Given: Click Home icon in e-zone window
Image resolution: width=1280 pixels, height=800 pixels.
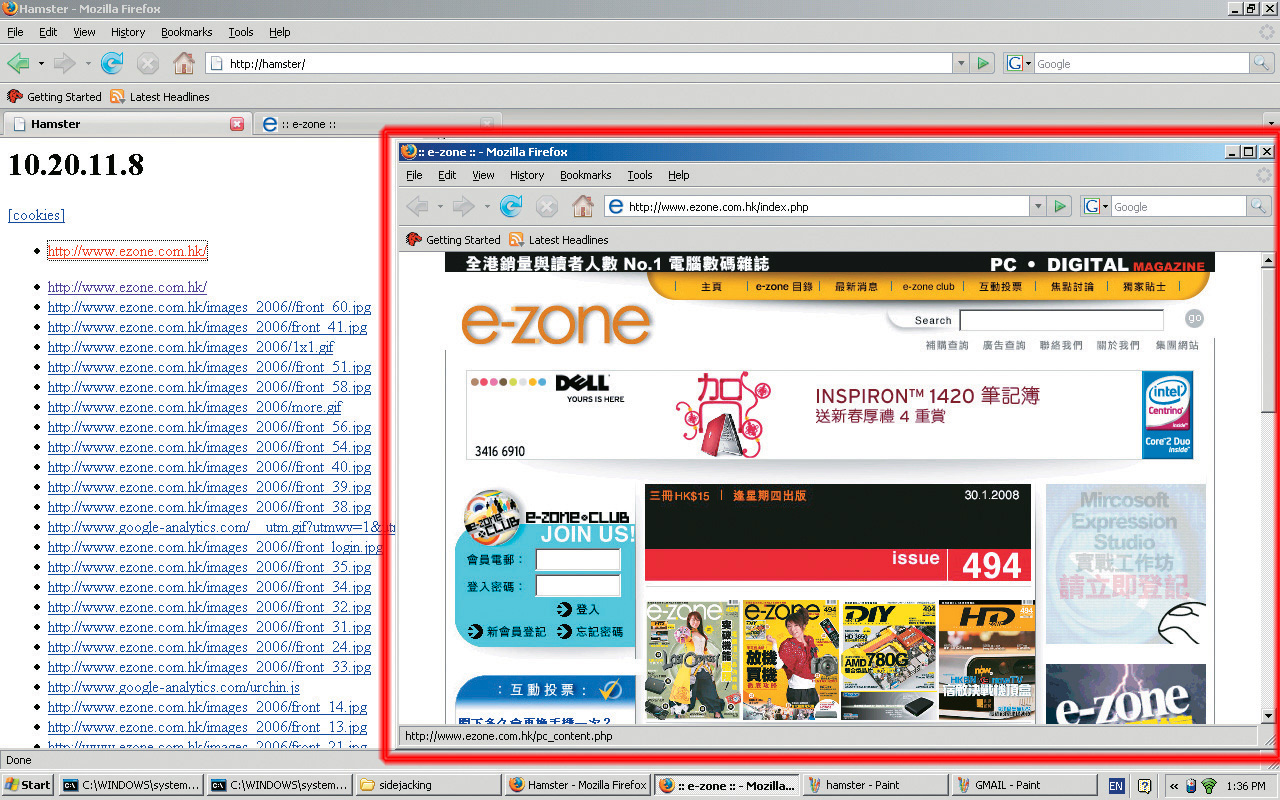Looking at the screenshot, I should 583,206.
